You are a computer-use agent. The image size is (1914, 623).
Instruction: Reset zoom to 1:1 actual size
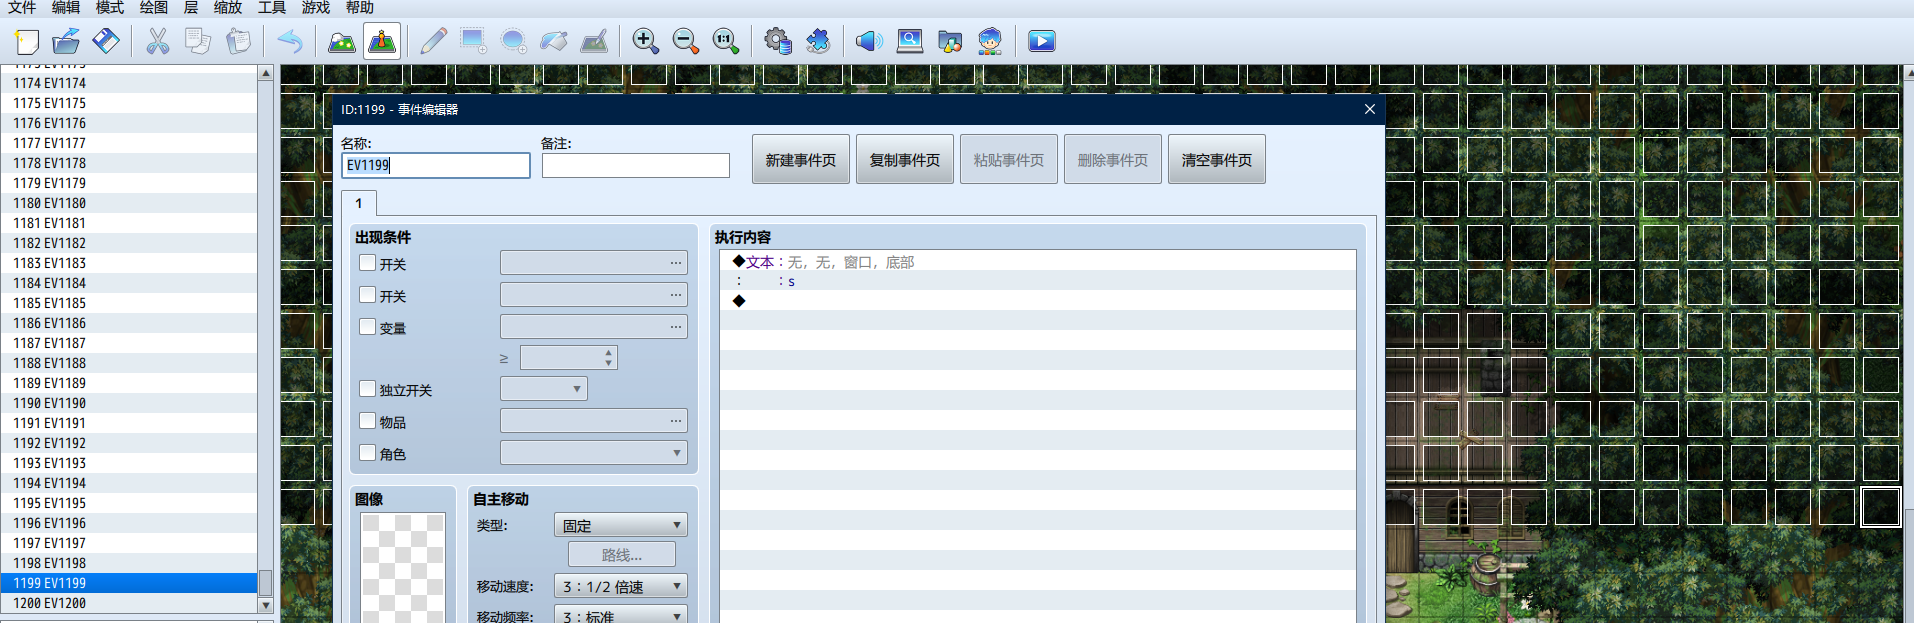[726, 41]
